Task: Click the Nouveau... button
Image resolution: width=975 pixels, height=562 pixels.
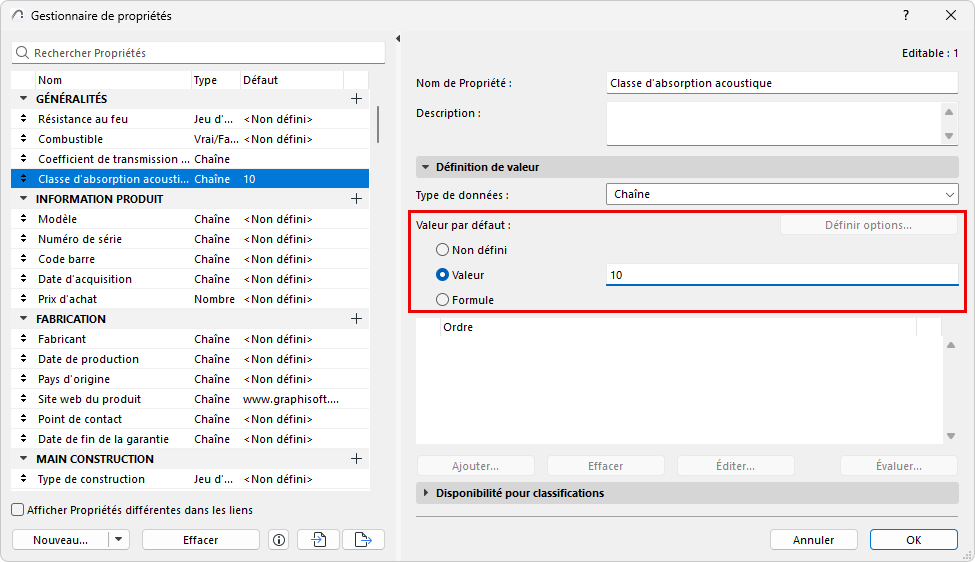Action: [60, 540]
